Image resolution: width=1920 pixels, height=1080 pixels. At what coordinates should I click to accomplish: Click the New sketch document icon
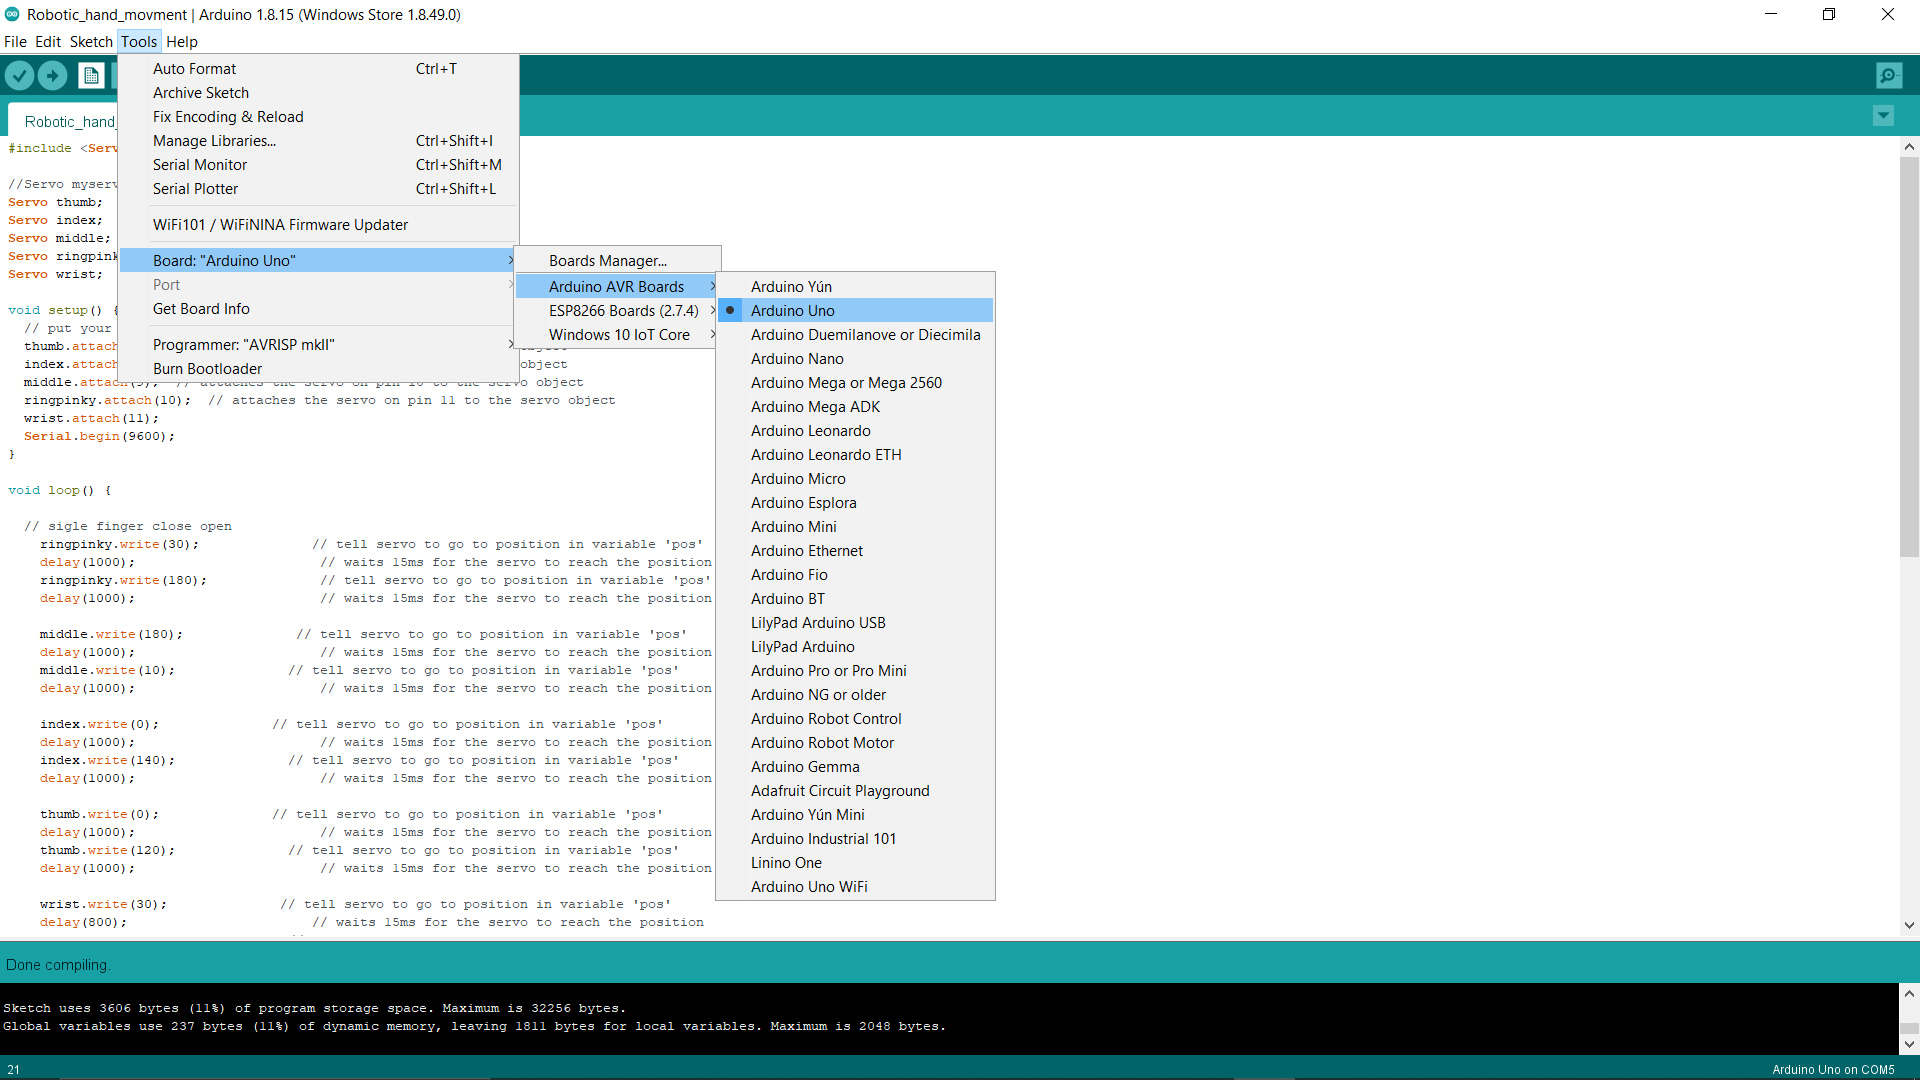click(x=90, y=75)
